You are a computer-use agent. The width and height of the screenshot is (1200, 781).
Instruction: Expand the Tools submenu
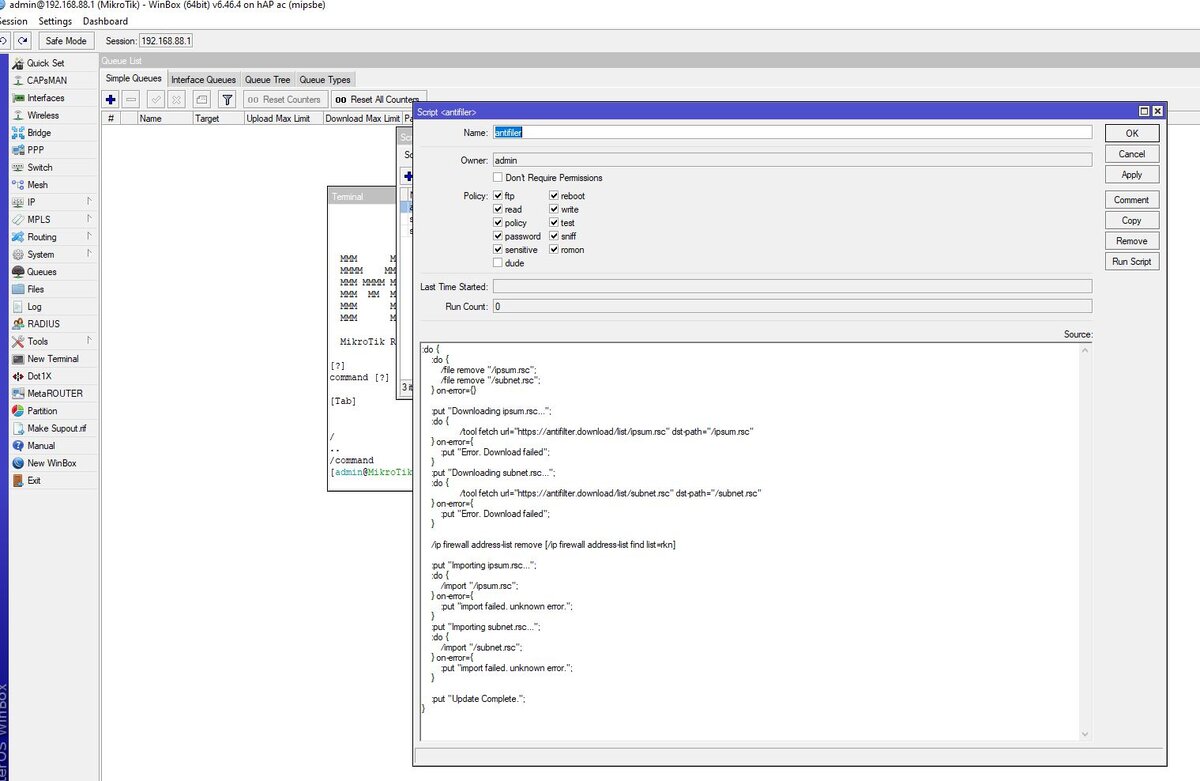[x=54, y=341]
